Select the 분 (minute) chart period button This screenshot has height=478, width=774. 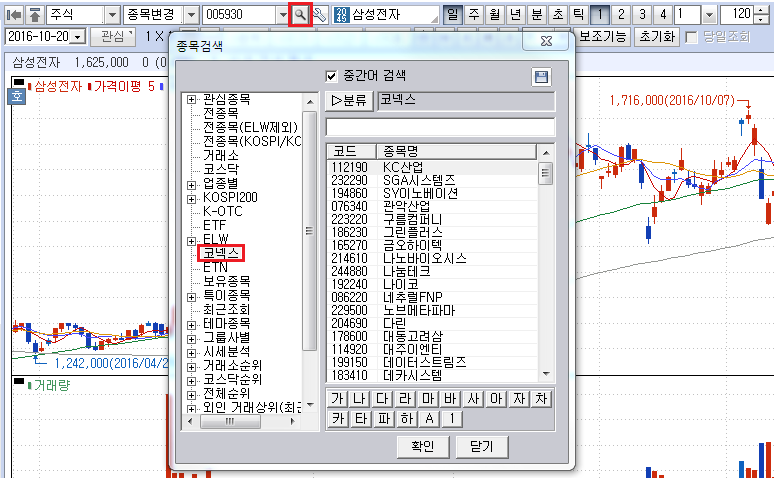pyautogui.click(x=536, y=15)
